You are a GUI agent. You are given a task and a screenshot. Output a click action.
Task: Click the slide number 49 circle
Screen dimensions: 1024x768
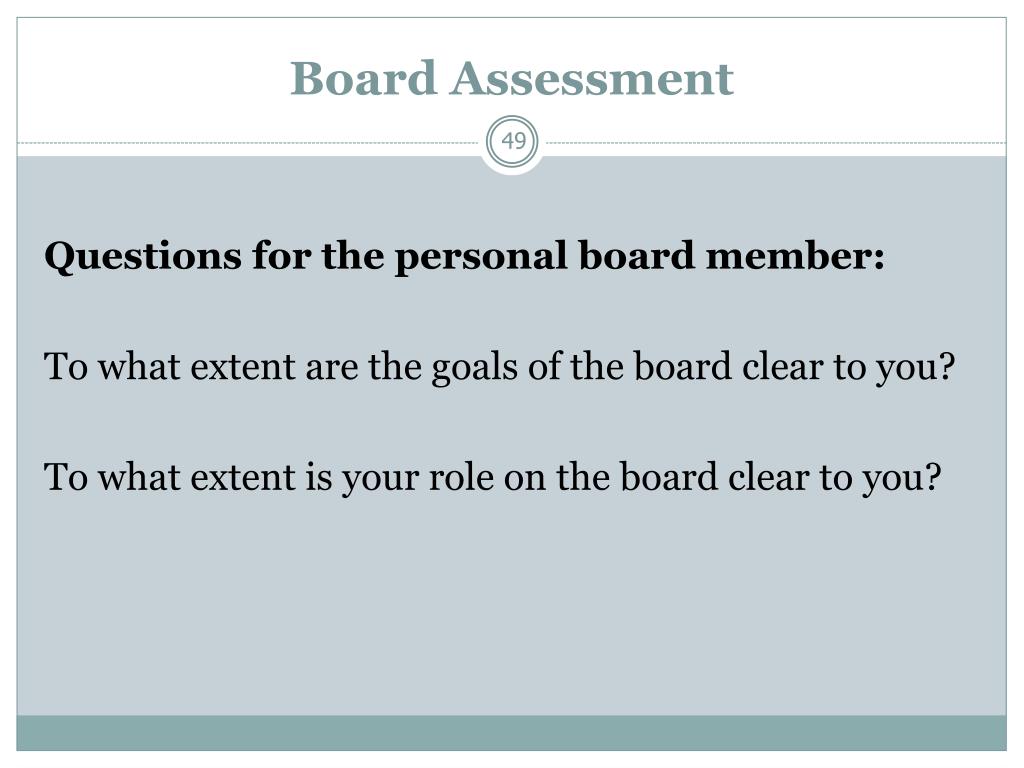[513, 141]
